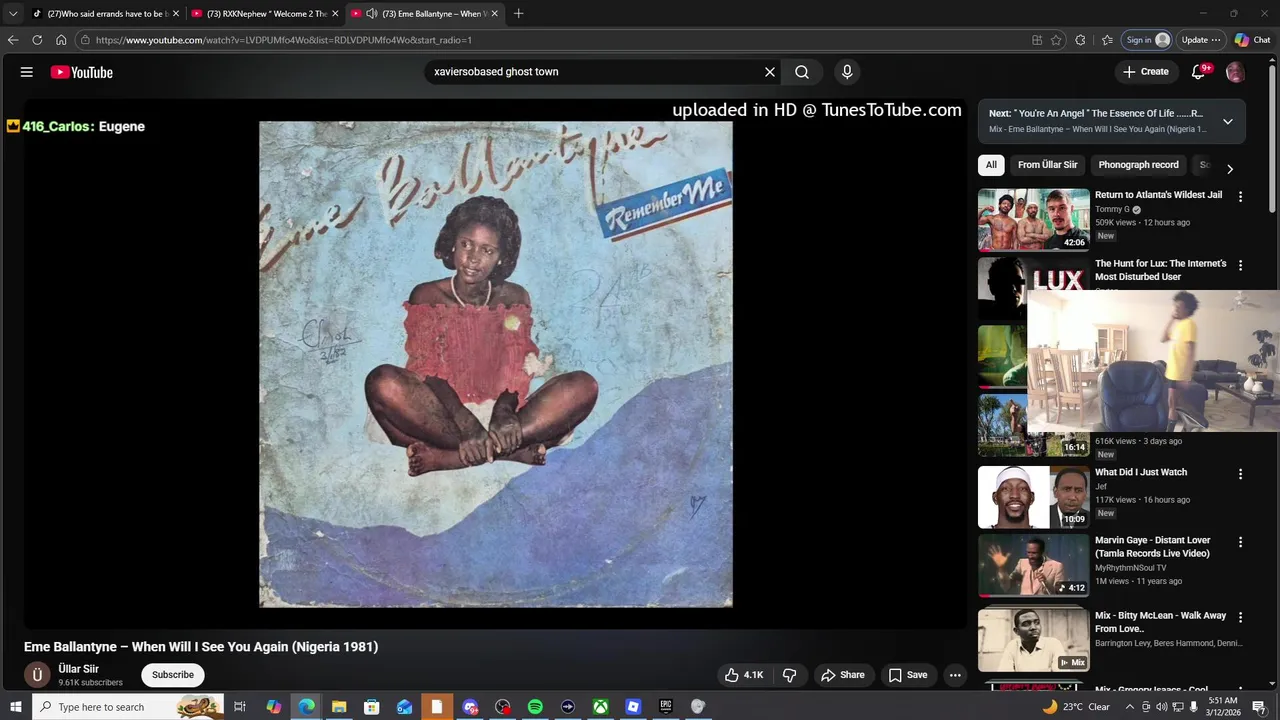
Task: Open browser extensions puzzle icon
Action: point(1080,40)
